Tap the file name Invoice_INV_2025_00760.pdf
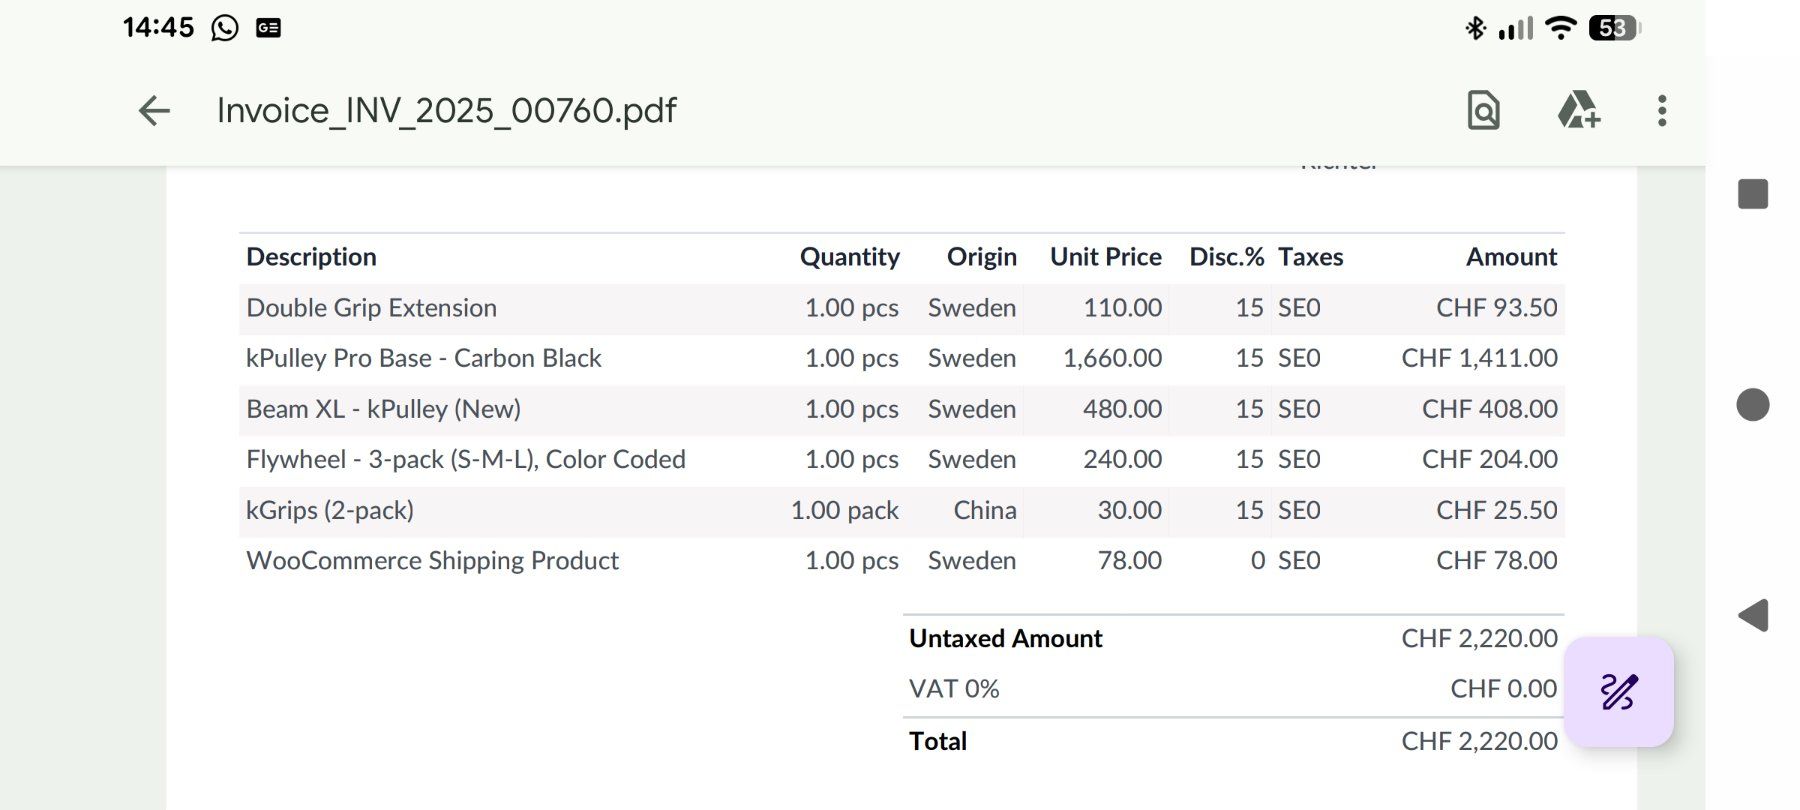The height and width of the screenshot is (810, 1800). pos(447,110)
